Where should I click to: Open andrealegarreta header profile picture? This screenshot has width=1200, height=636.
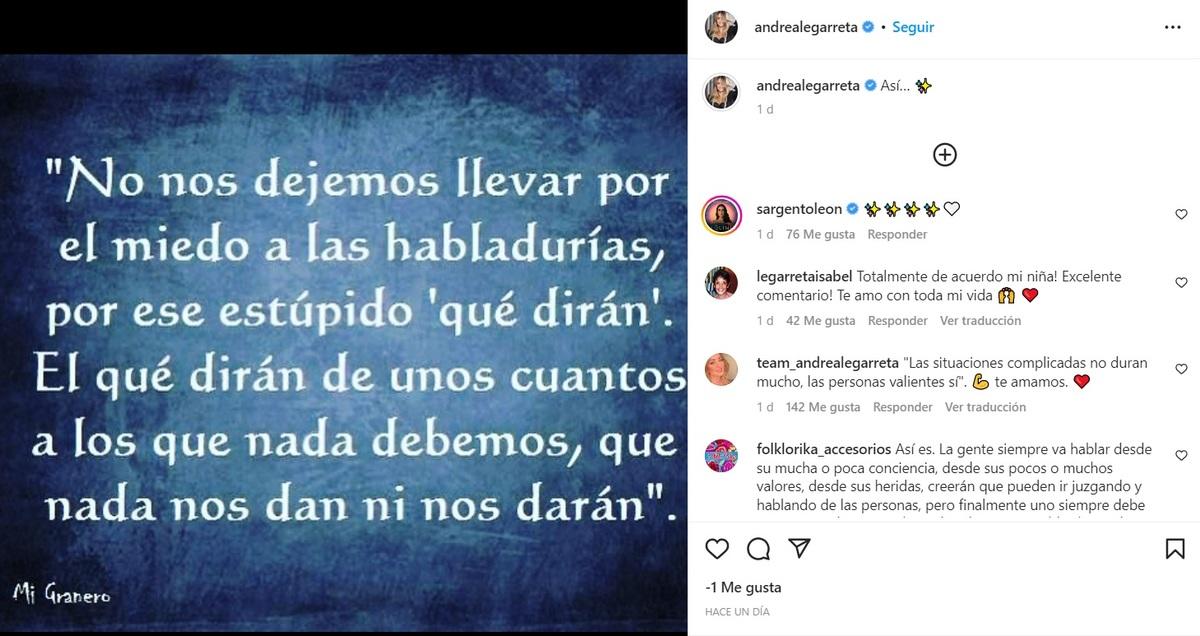point(721,27)
